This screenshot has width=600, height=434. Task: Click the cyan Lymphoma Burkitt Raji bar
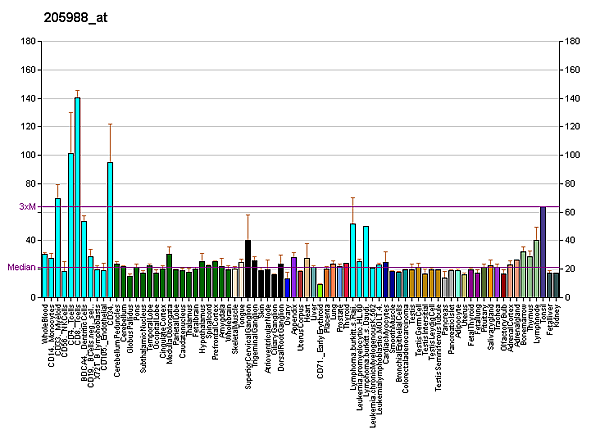[x=353, y=261]
